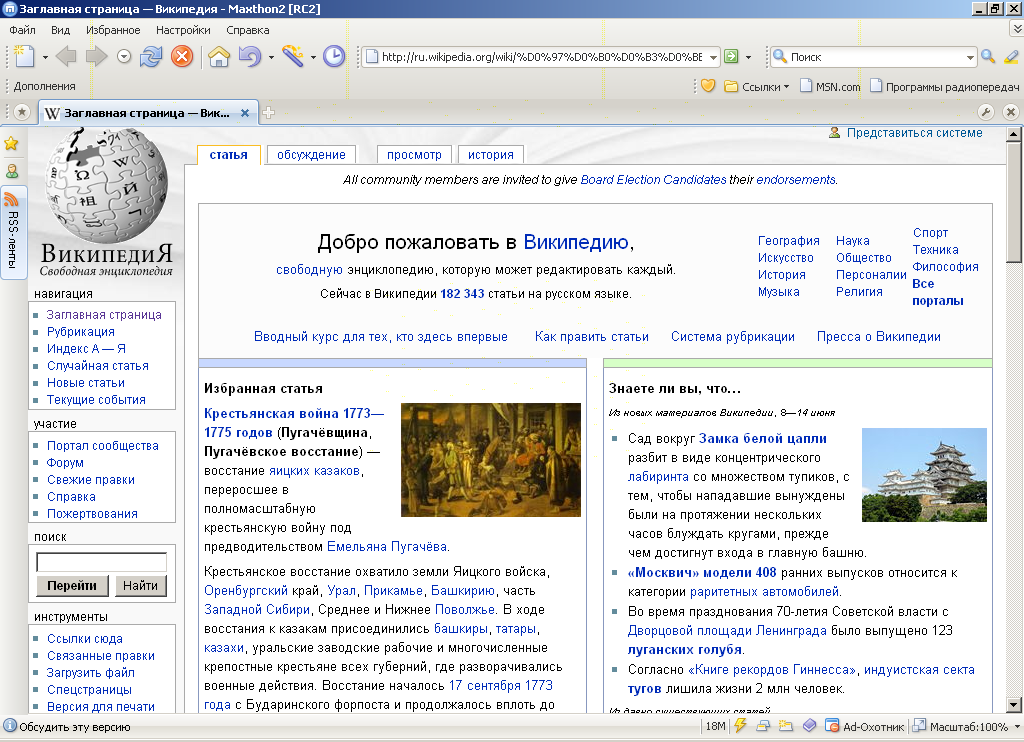Click the round X button right of the tab bar
The image size is (1024, 742).
coord(1011,112)
